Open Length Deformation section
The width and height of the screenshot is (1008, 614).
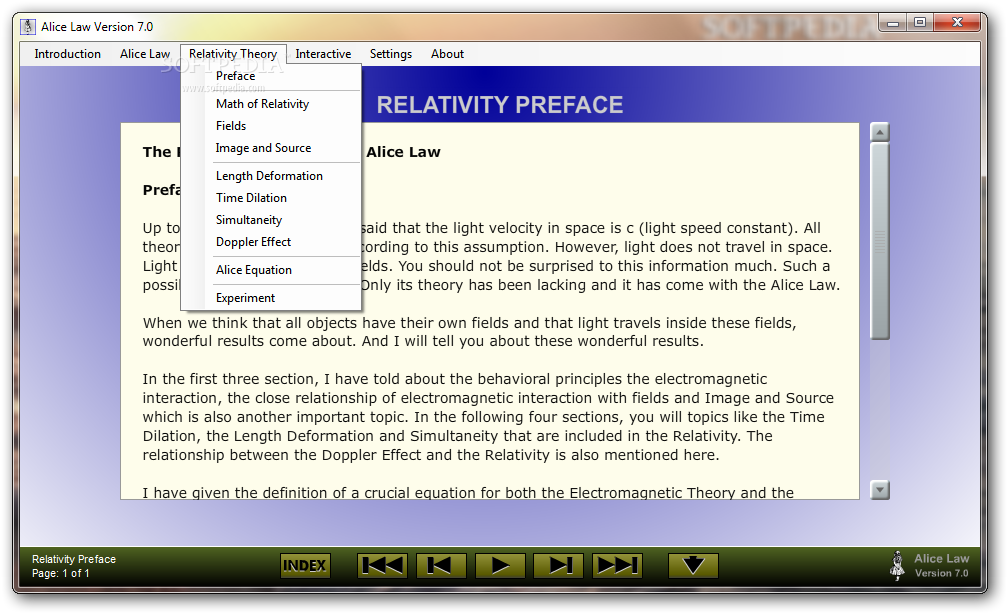point(271,176)
